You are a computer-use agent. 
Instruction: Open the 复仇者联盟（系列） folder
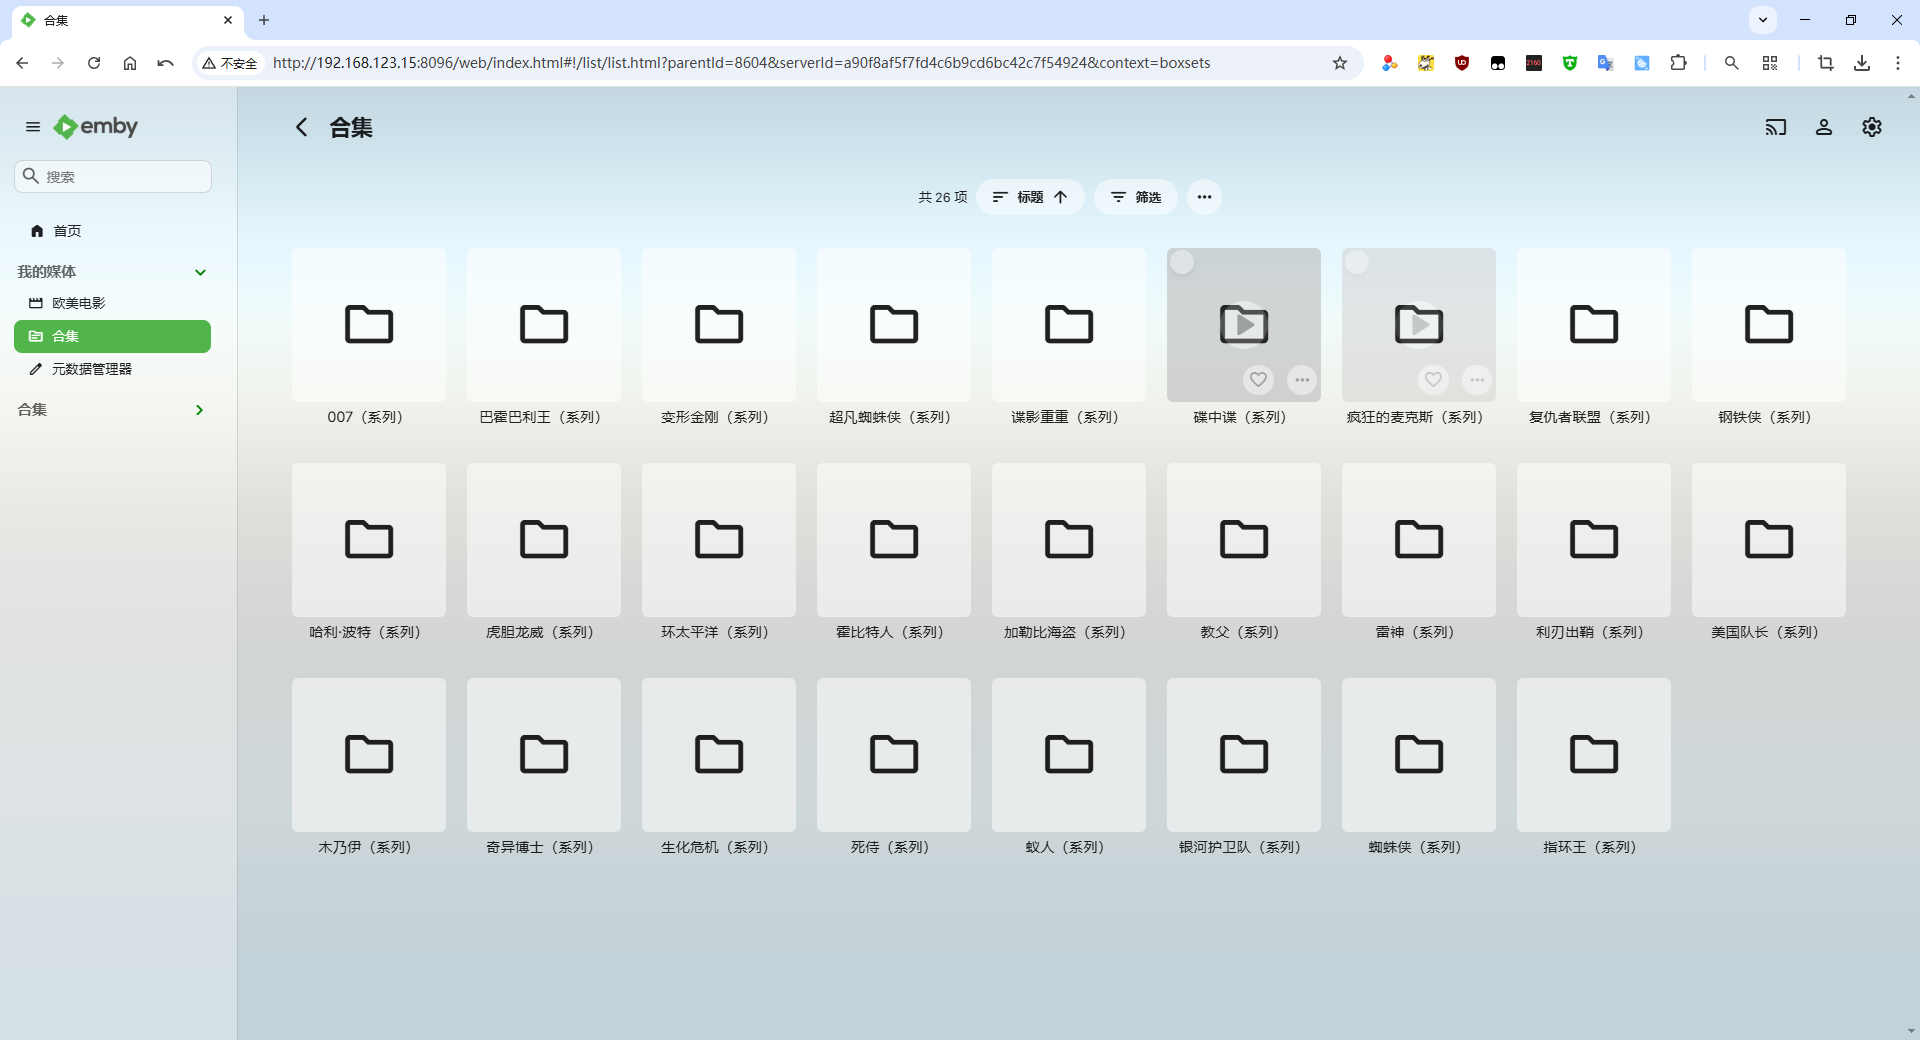tap(1594, 325)
